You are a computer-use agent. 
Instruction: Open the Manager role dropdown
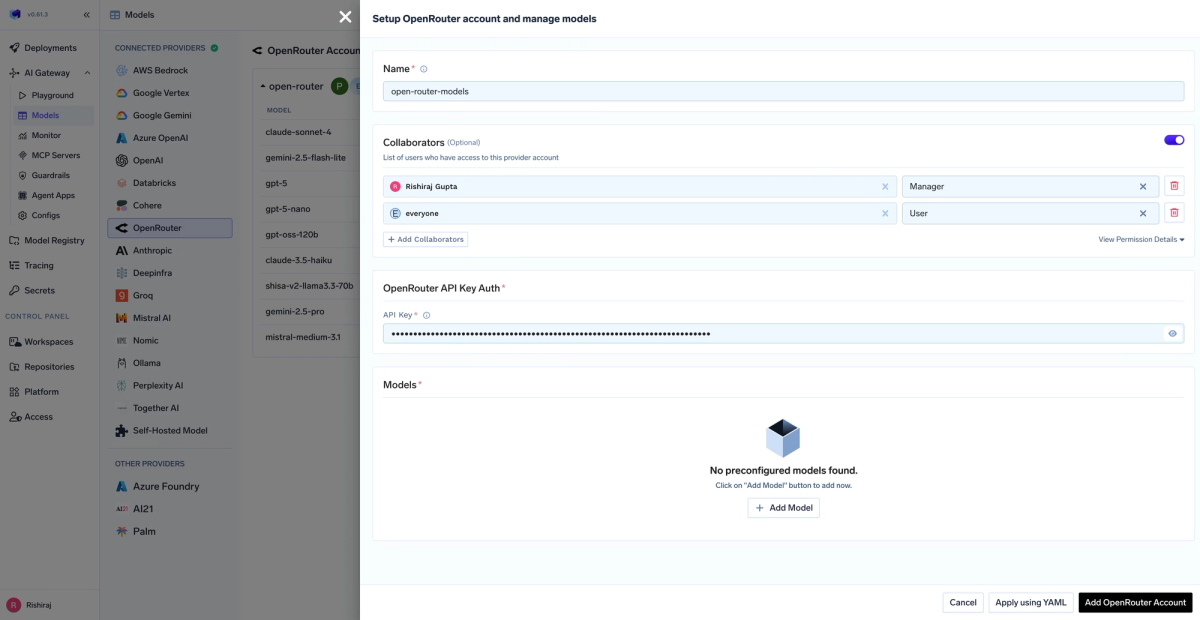(1030, 186)
